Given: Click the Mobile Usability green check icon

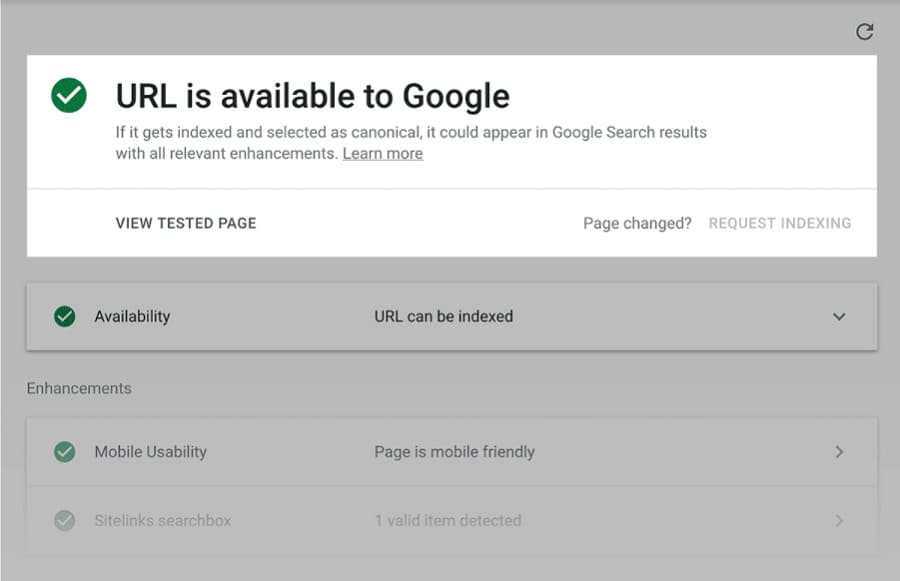Looking at the screenshot, I should tap(65, 452).
